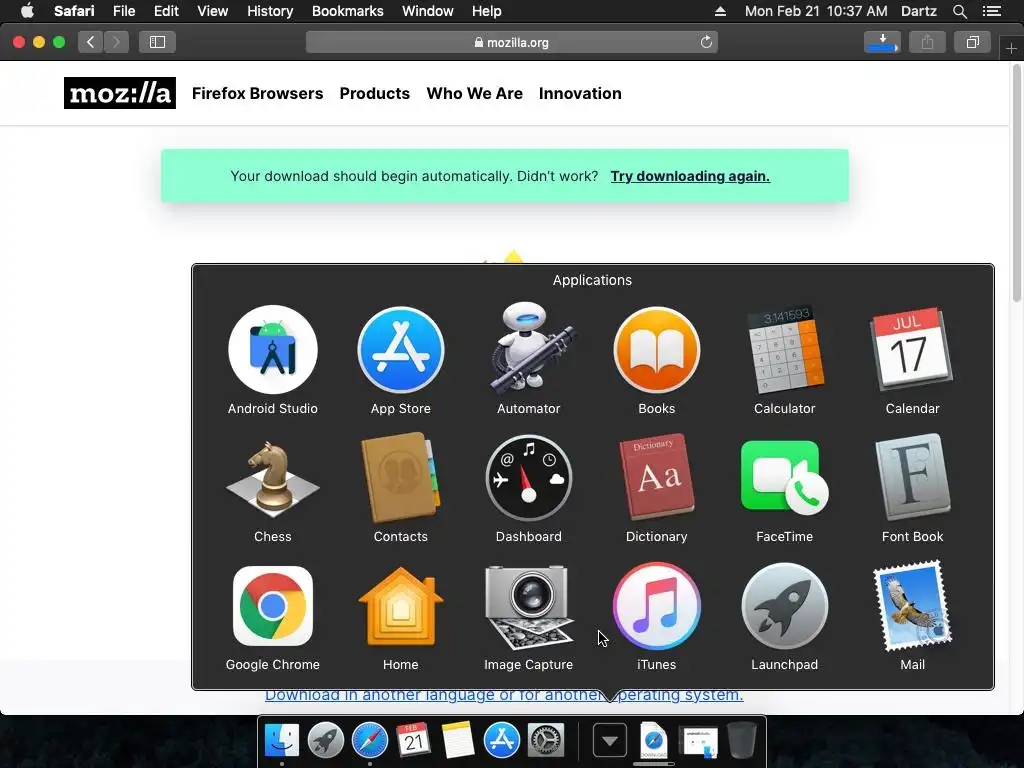1024x768 pixels.
Task: Open the Edit menu
Action: click(166, 11)
